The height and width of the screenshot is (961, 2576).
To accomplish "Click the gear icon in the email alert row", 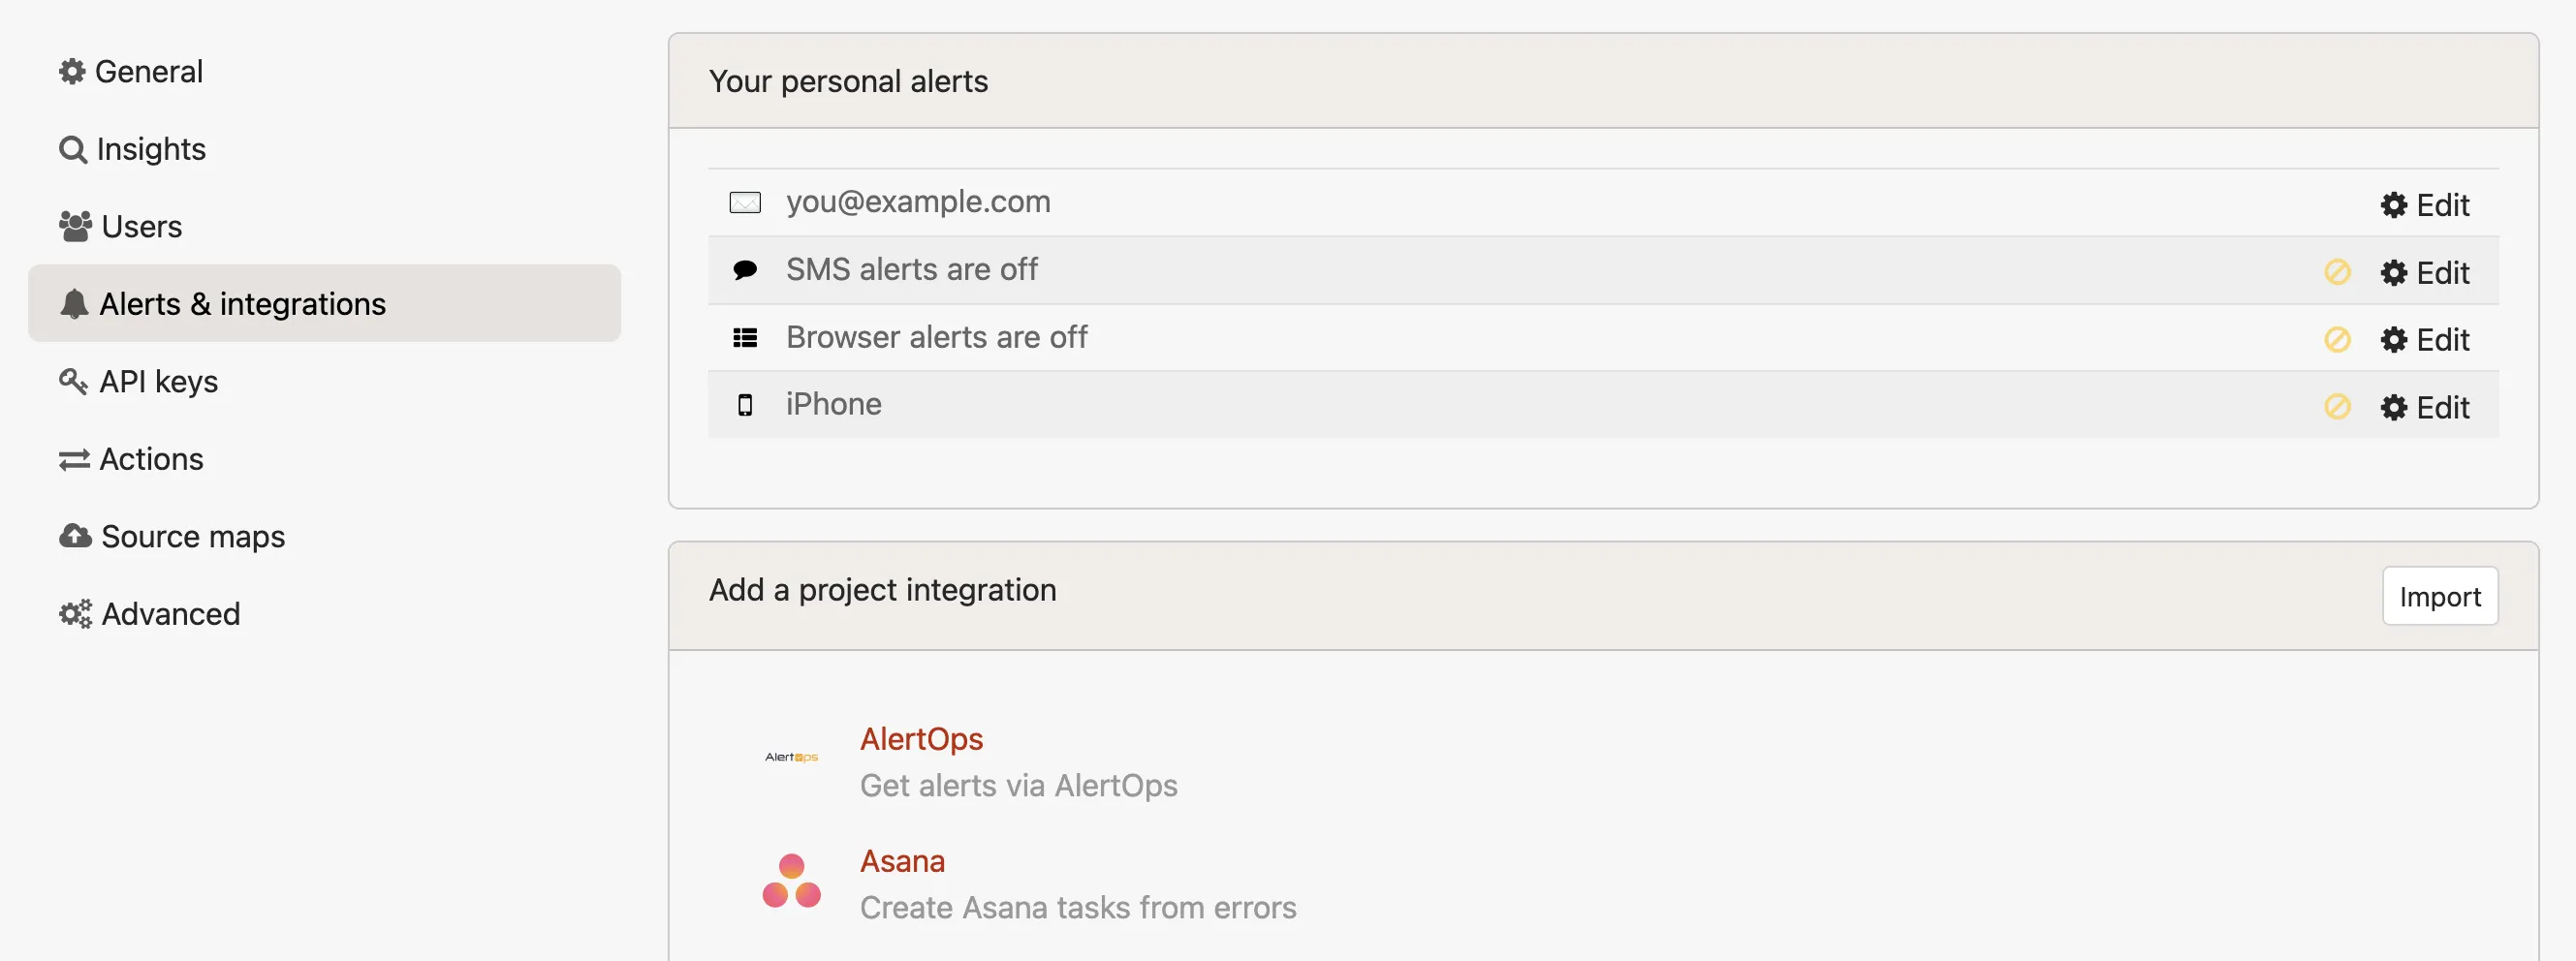I will 2393,205.
